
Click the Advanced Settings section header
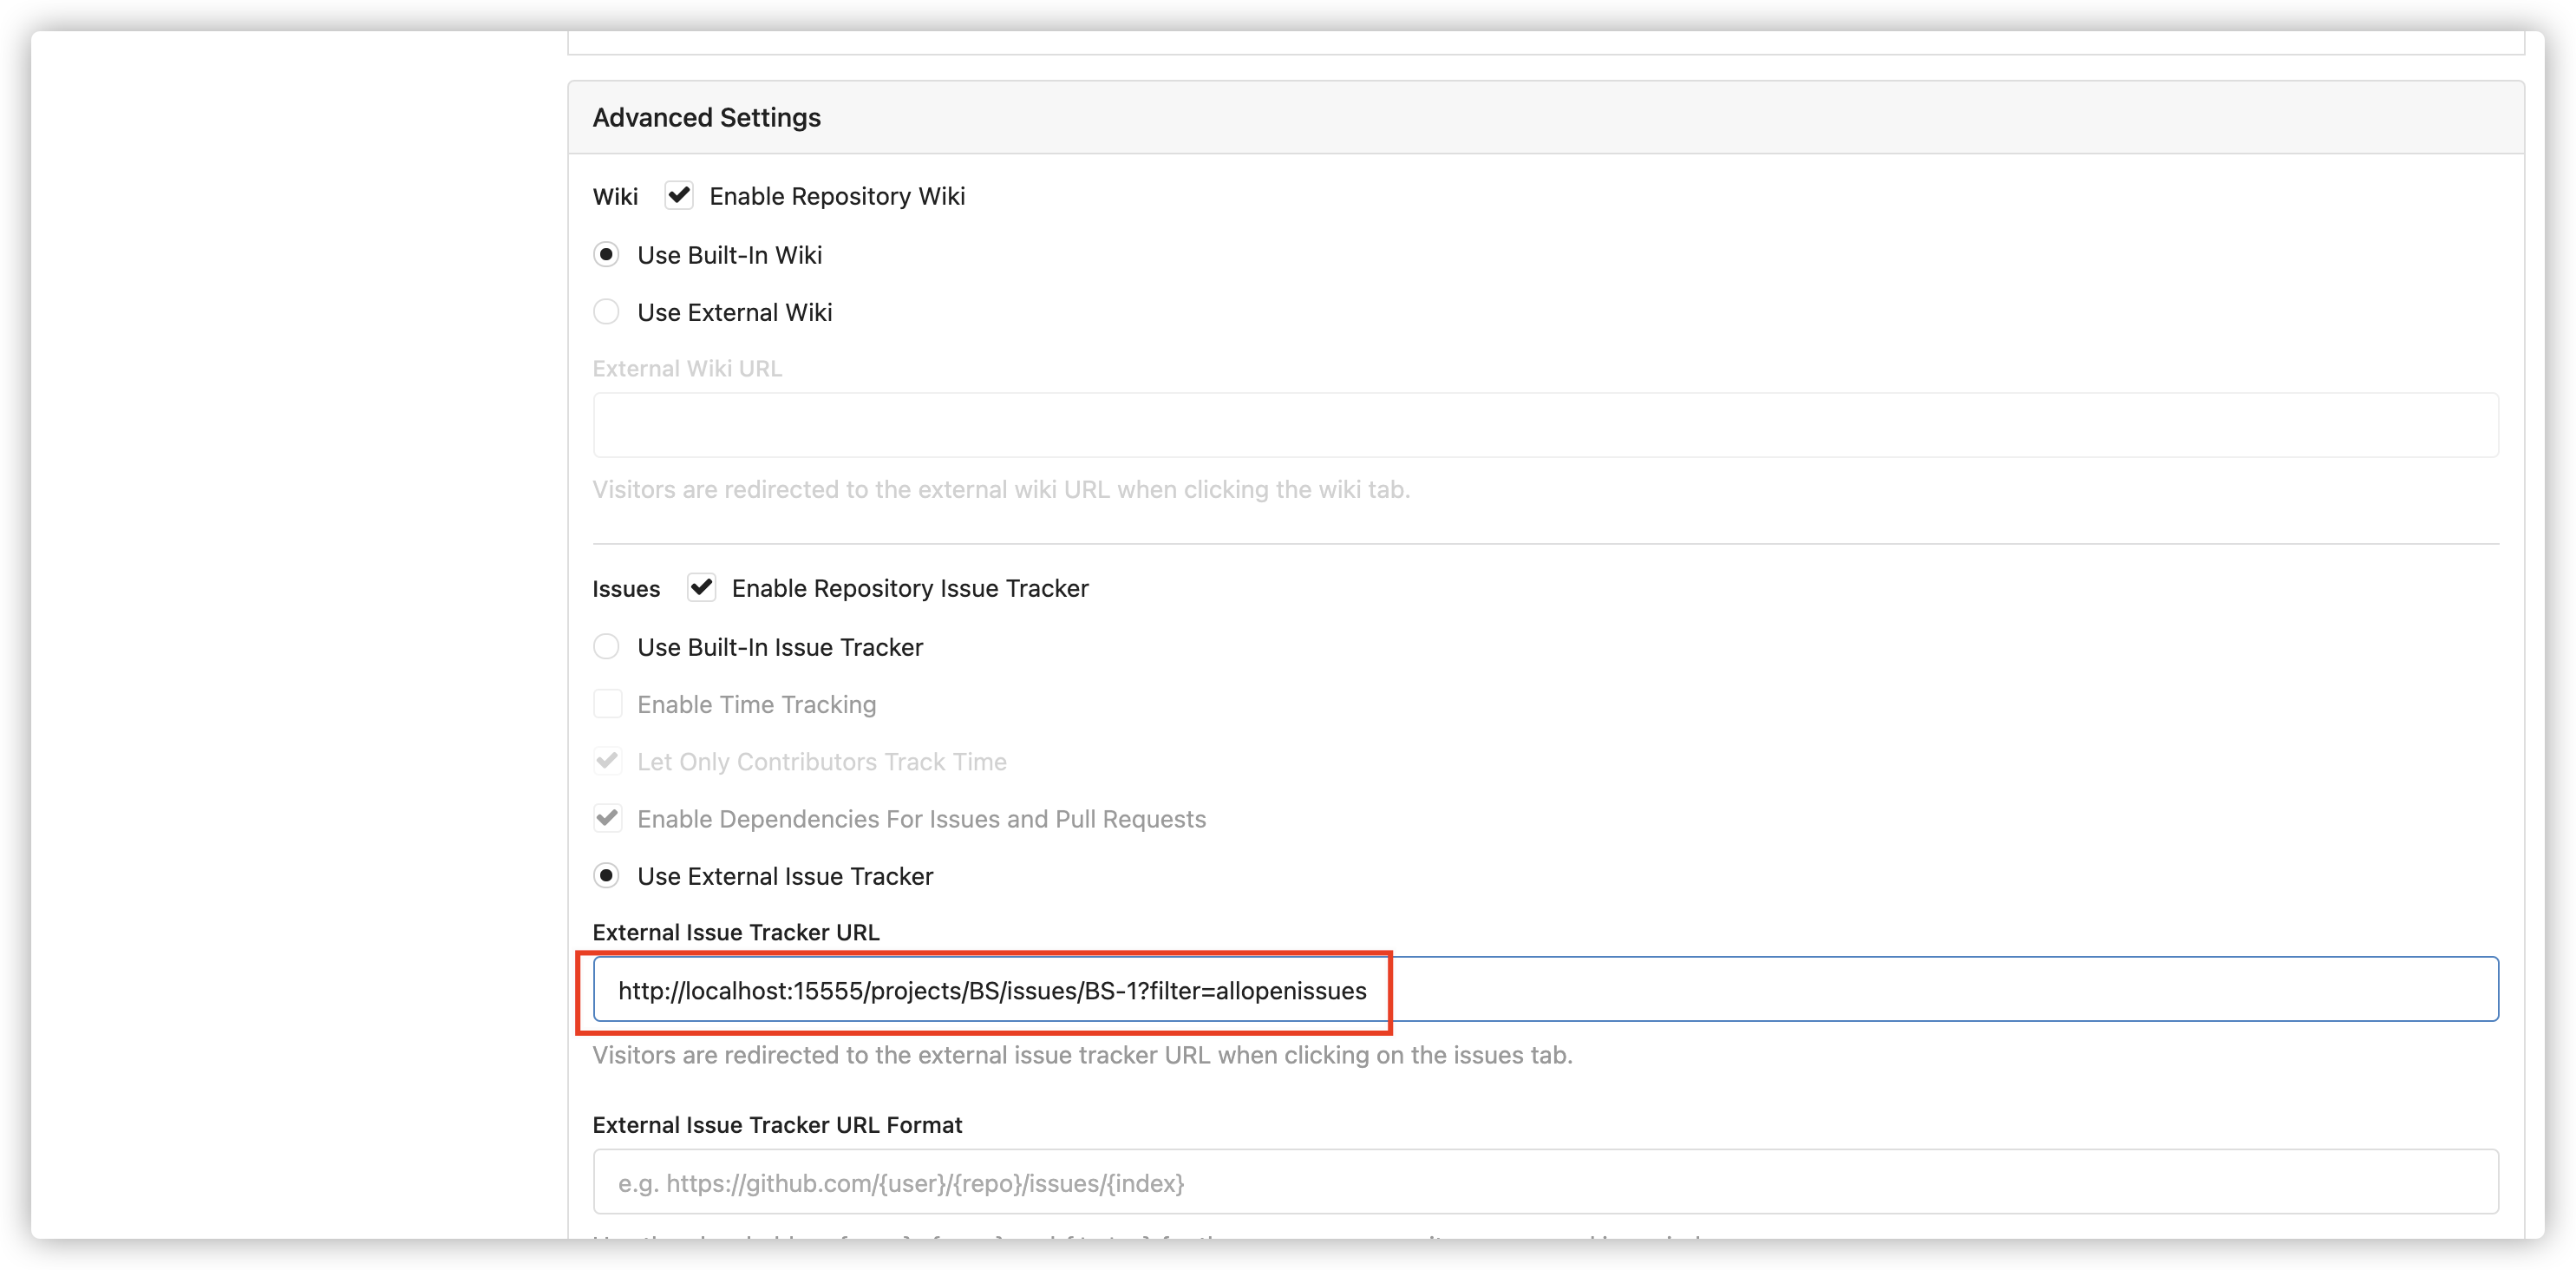(706, 117)
